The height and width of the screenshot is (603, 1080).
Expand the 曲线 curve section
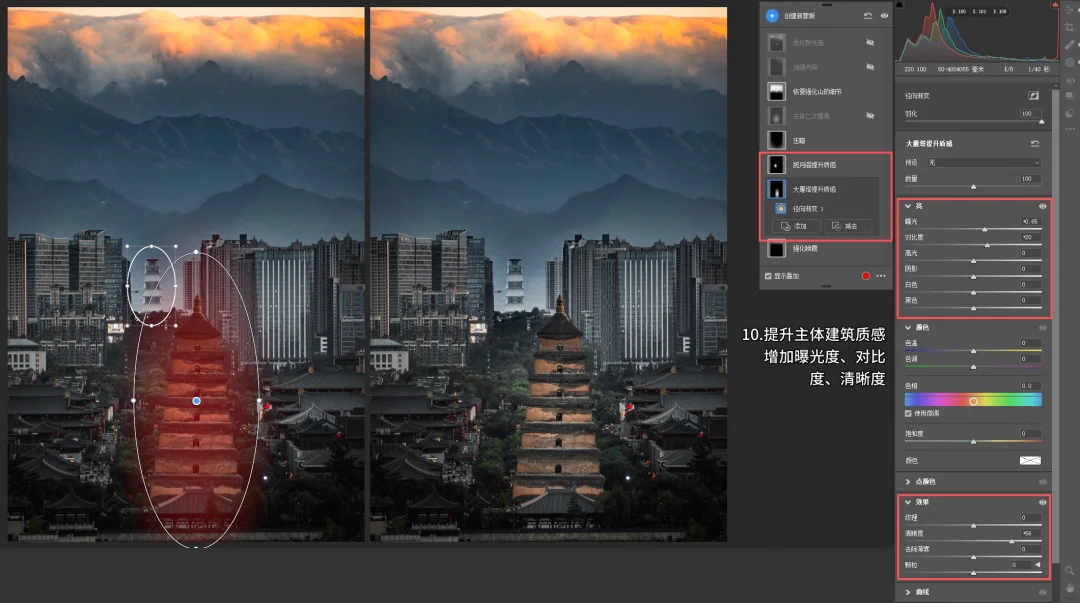pyautogui.click(x=908, y=592)
